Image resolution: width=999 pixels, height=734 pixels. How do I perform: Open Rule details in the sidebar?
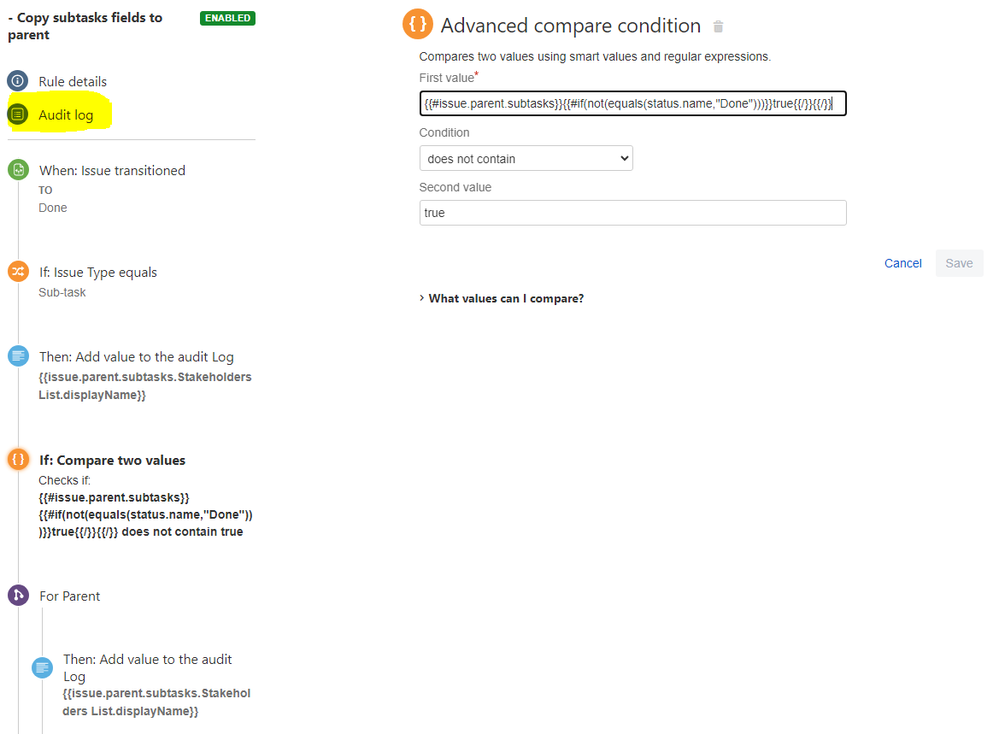[x=73, y=82]
